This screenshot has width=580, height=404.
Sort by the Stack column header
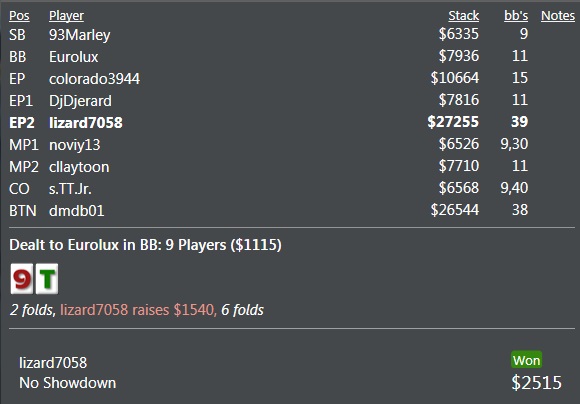coord(463,16)
